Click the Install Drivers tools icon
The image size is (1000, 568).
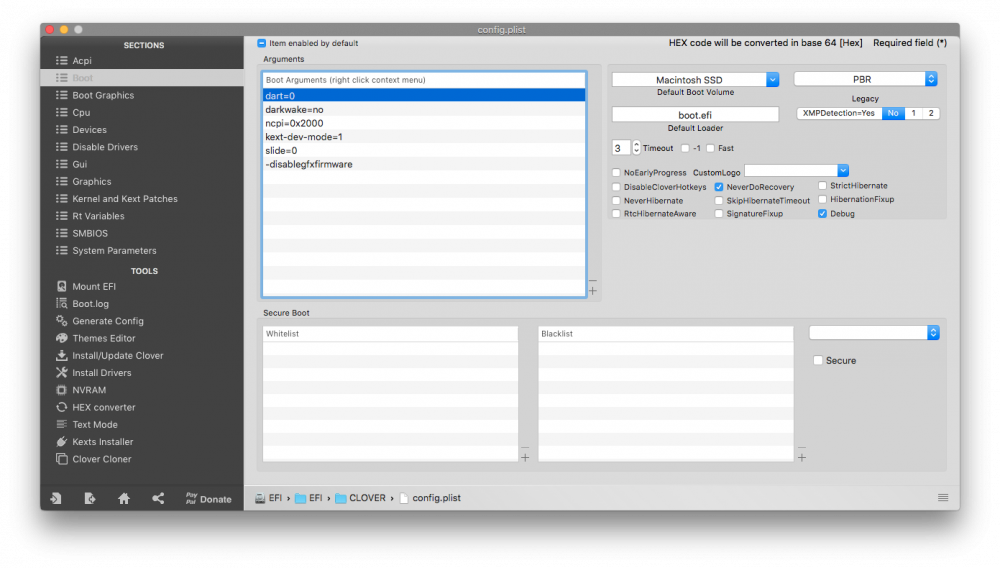tap(61, 372)
